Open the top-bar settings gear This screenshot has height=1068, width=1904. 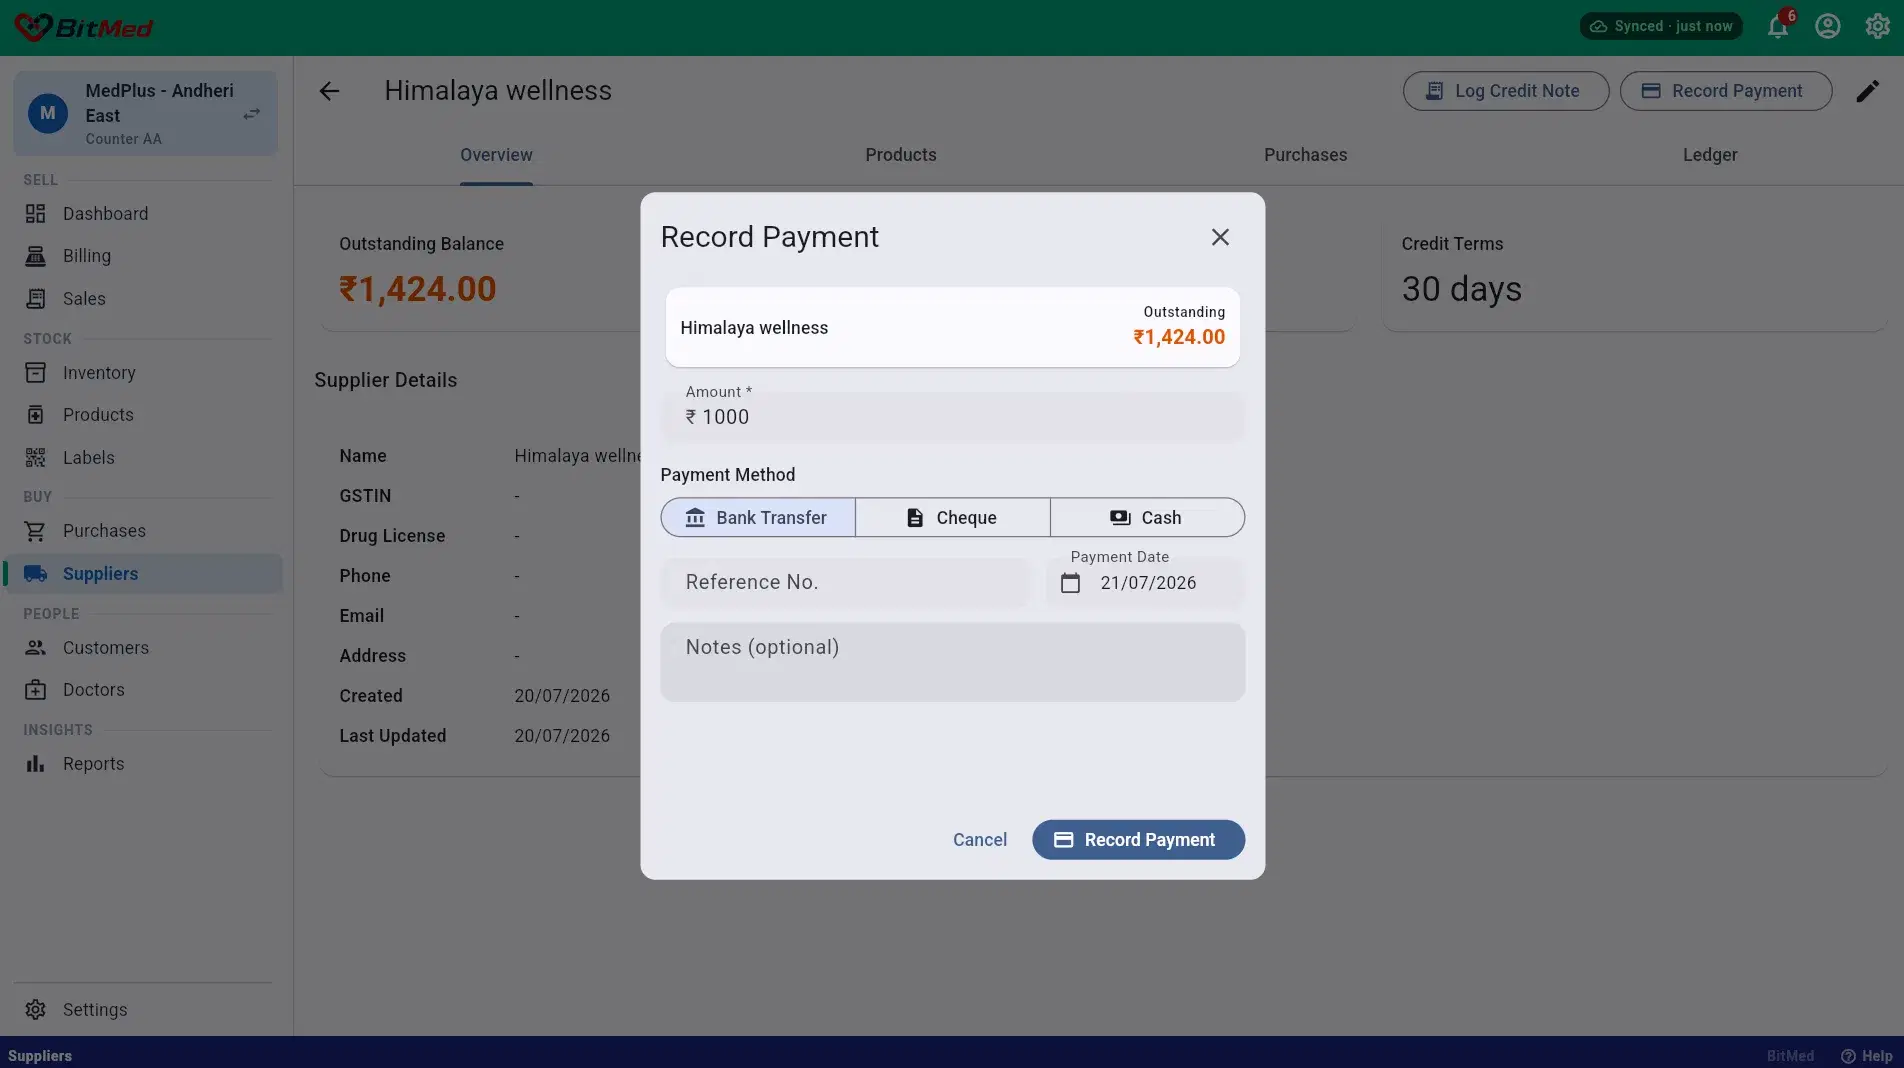point(1877,26)
